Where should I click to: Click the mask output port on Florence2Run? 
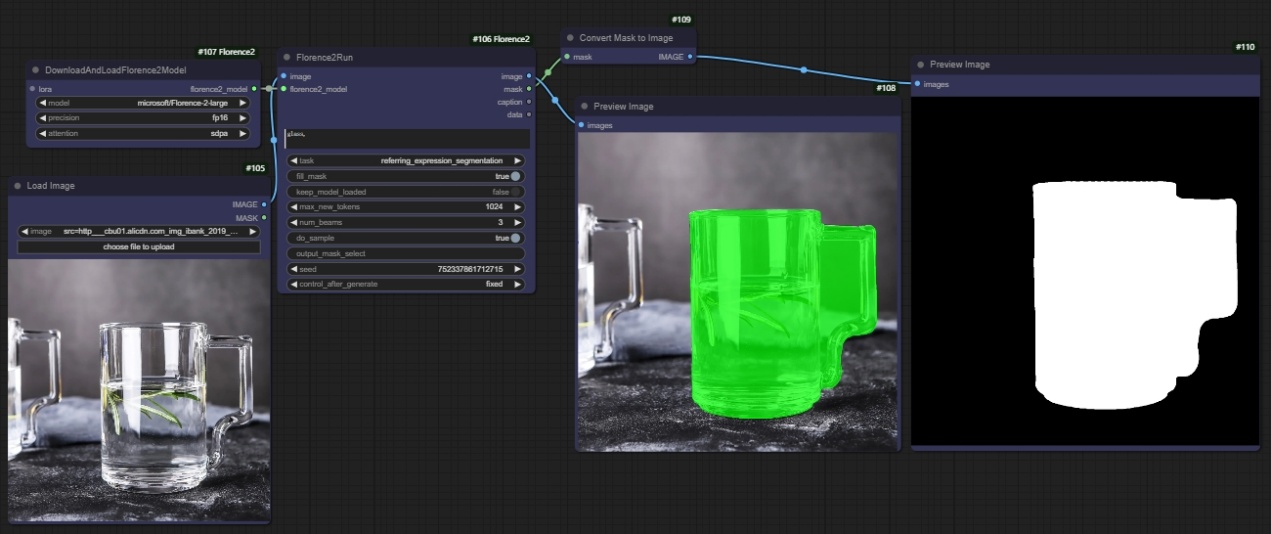(529, 89)
